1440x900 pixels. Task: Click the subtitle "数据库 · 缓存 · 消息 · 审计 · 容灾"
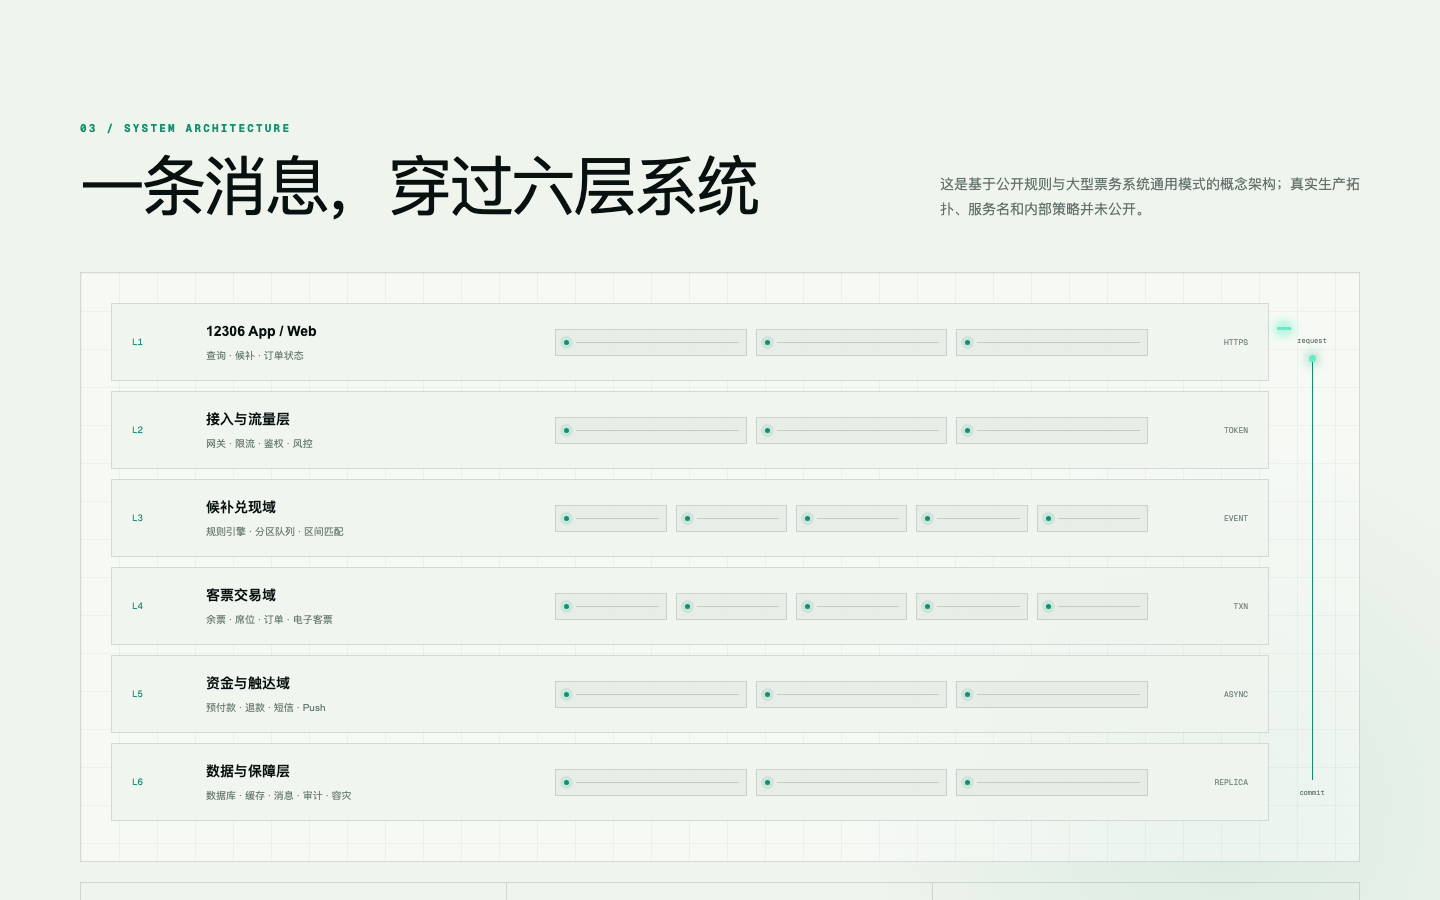pyautogui.click(x=279, y=796)
